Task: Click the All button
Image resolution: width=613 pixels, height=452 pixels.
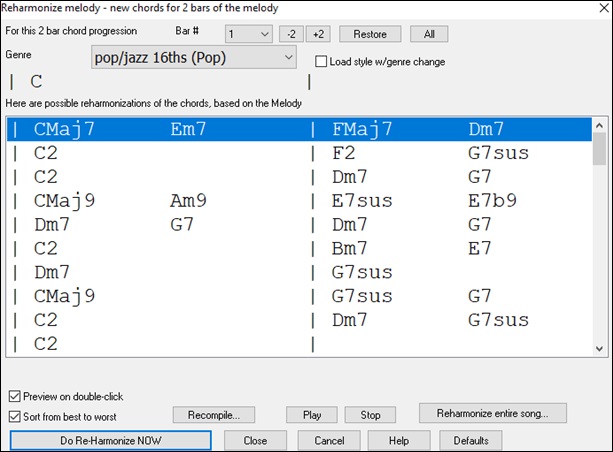Action: pos(429,34)
